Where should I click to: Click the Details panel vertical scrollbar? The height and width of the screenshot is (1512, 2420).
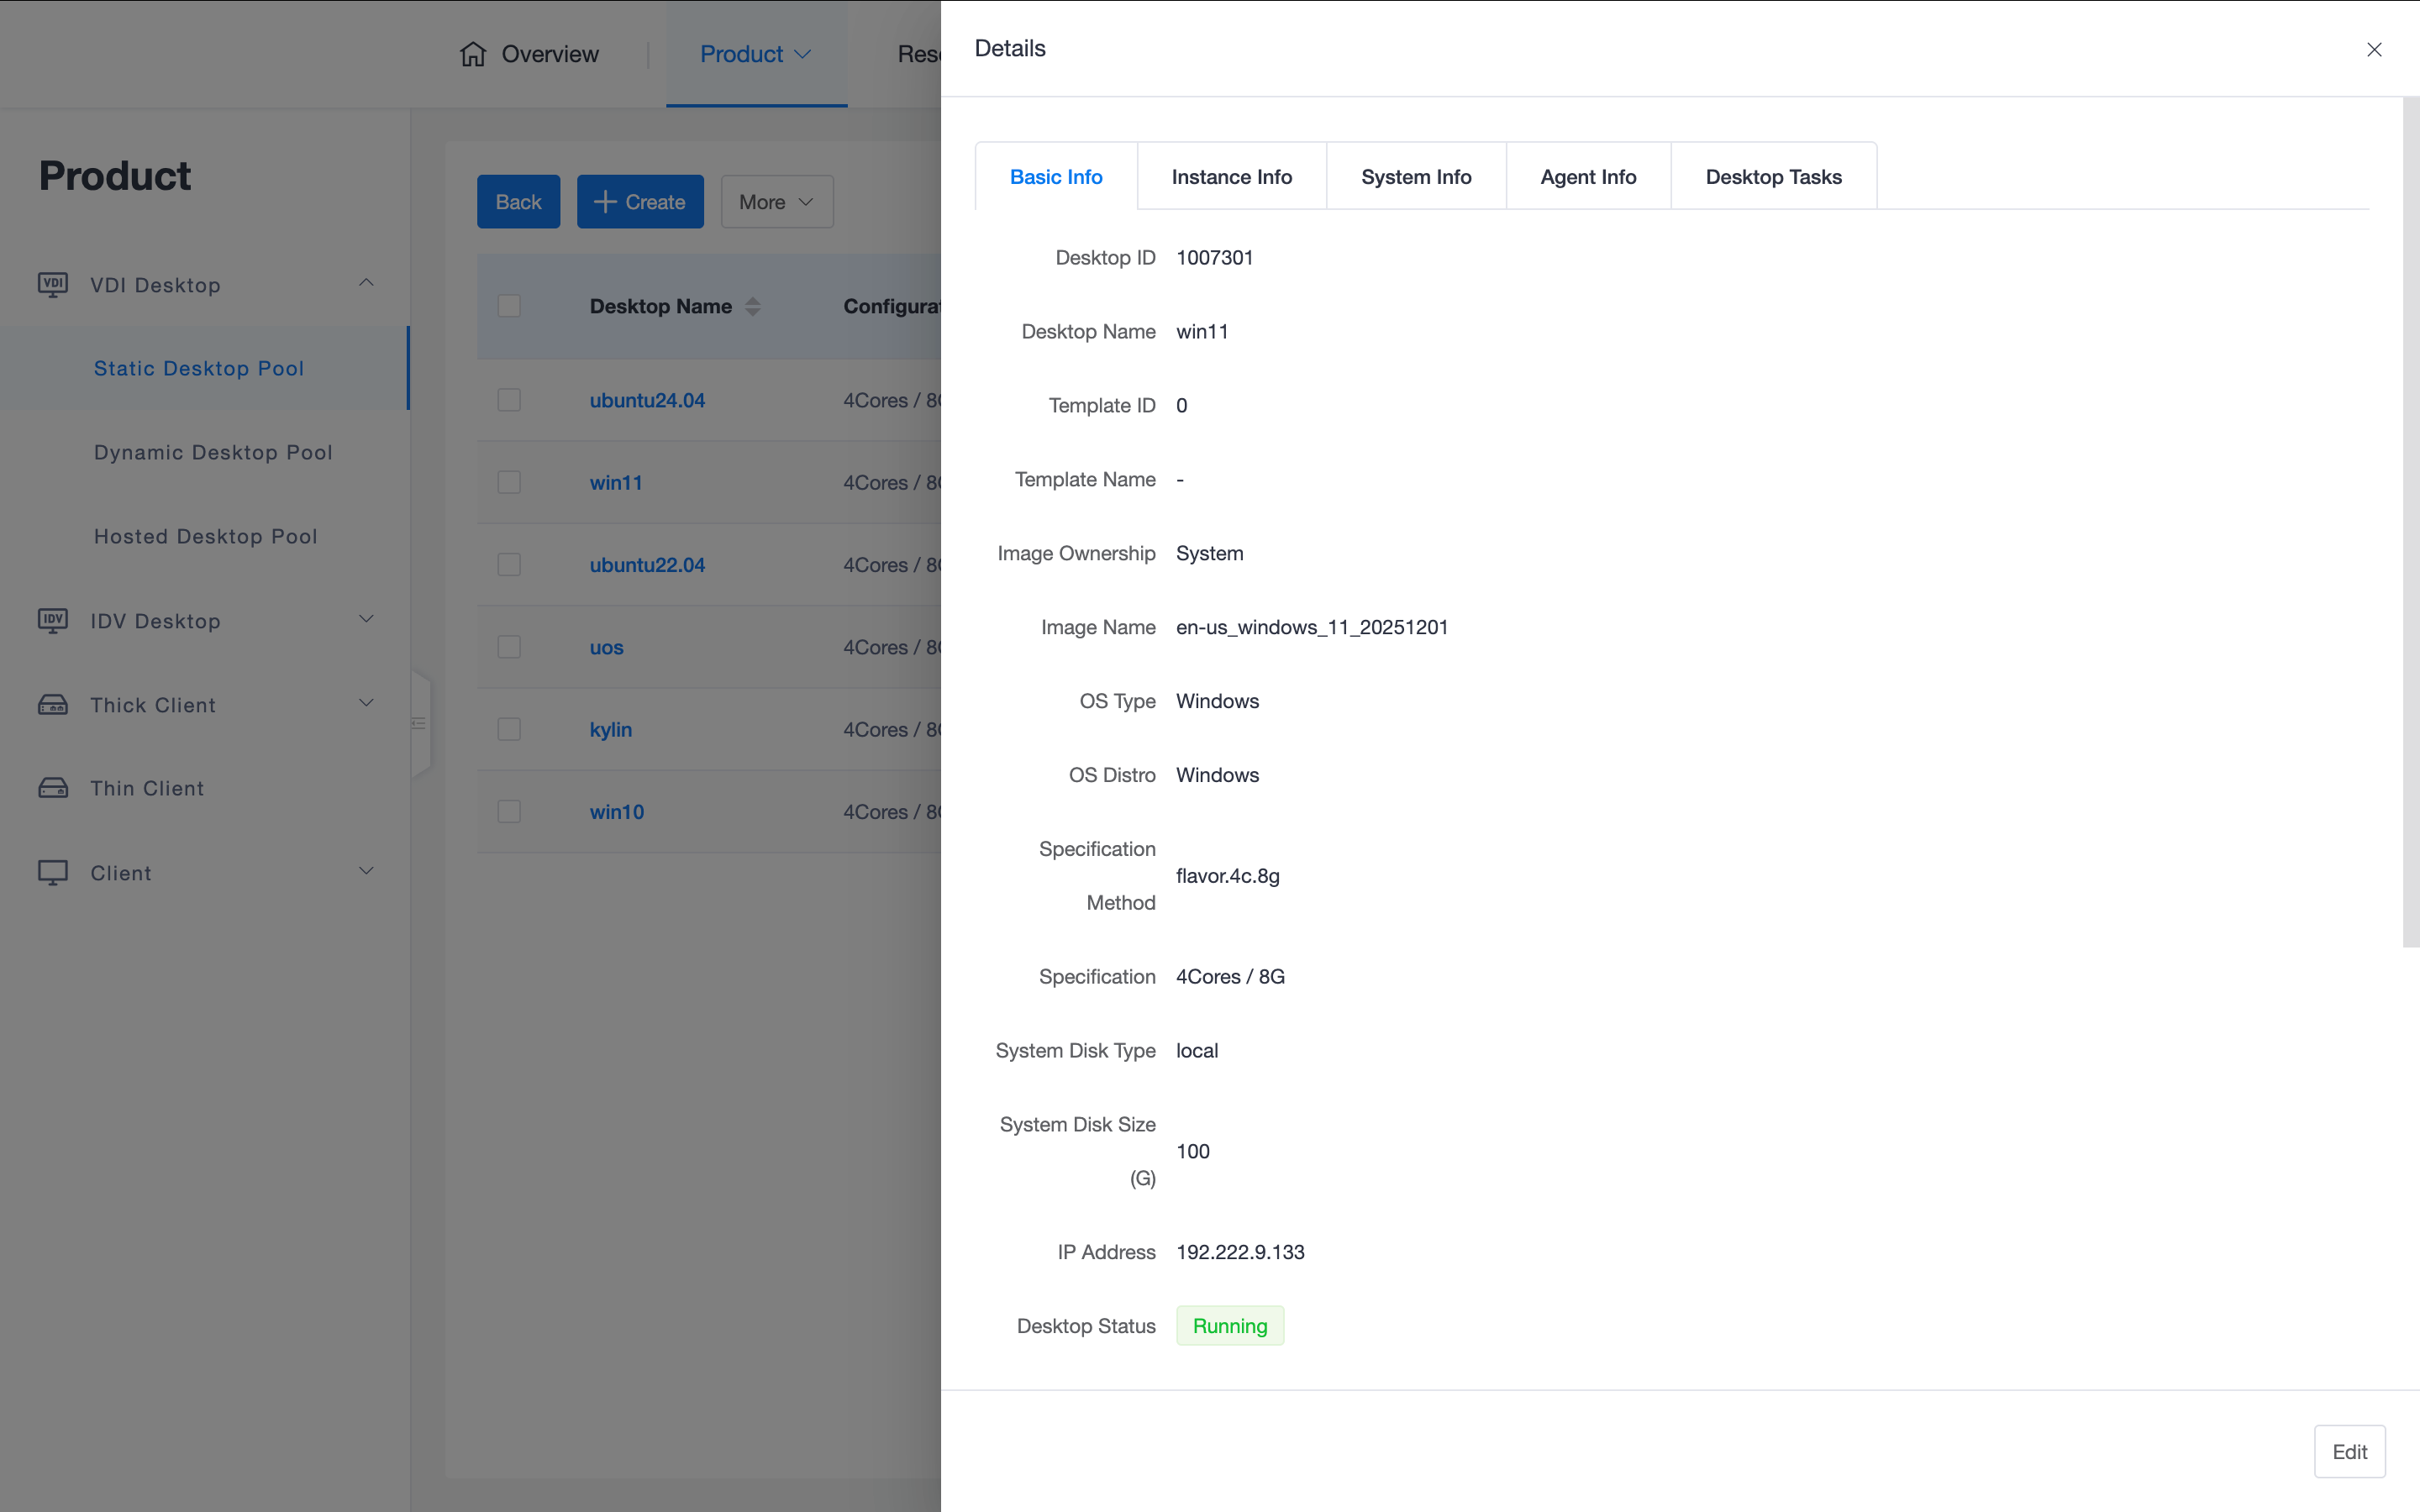point(2410,520)
